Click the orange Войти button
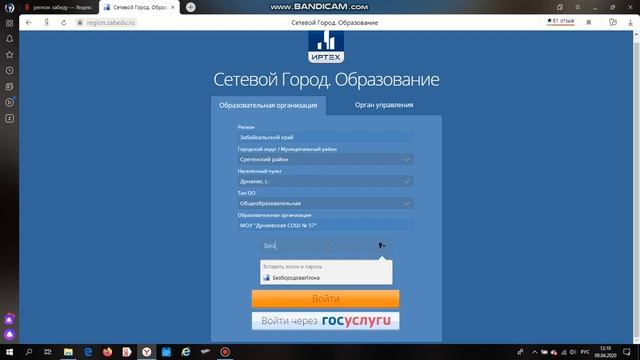 pos(326,299)
